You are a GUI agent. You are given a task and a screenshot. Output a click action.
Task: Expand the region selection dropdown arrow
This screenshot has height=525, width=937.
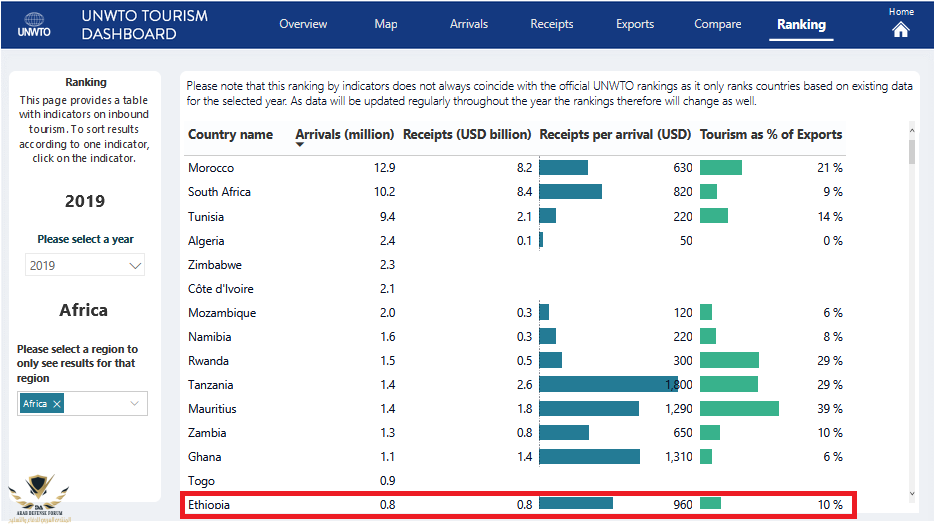coord(134,404)
